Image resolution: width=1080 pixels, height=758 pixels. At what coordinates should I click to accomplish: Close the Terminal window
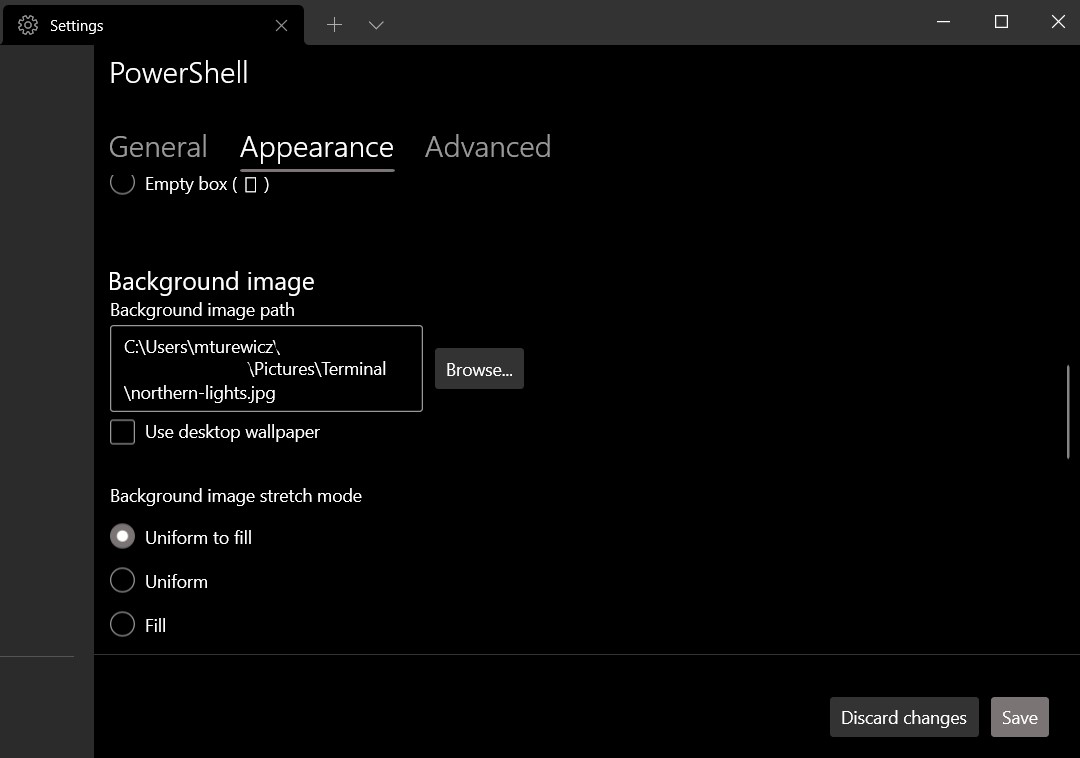[x=1059, y=22]
